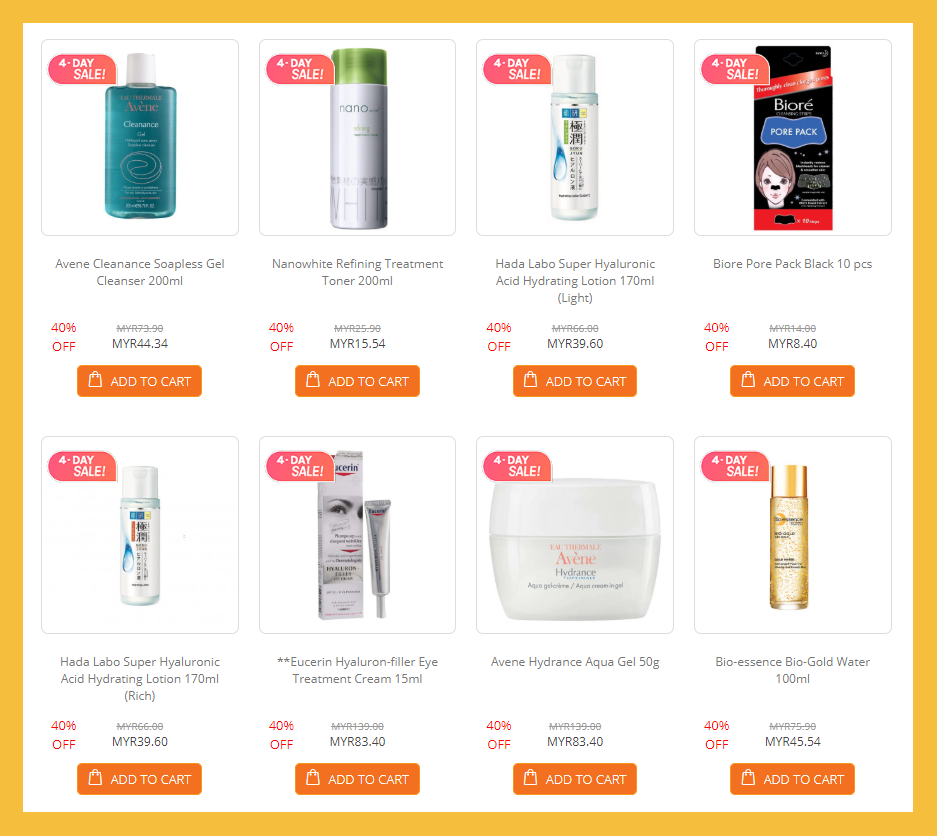The image size is (937, 836).
Task: View Biore Pore Pack product image
Action: pos(793,137)
